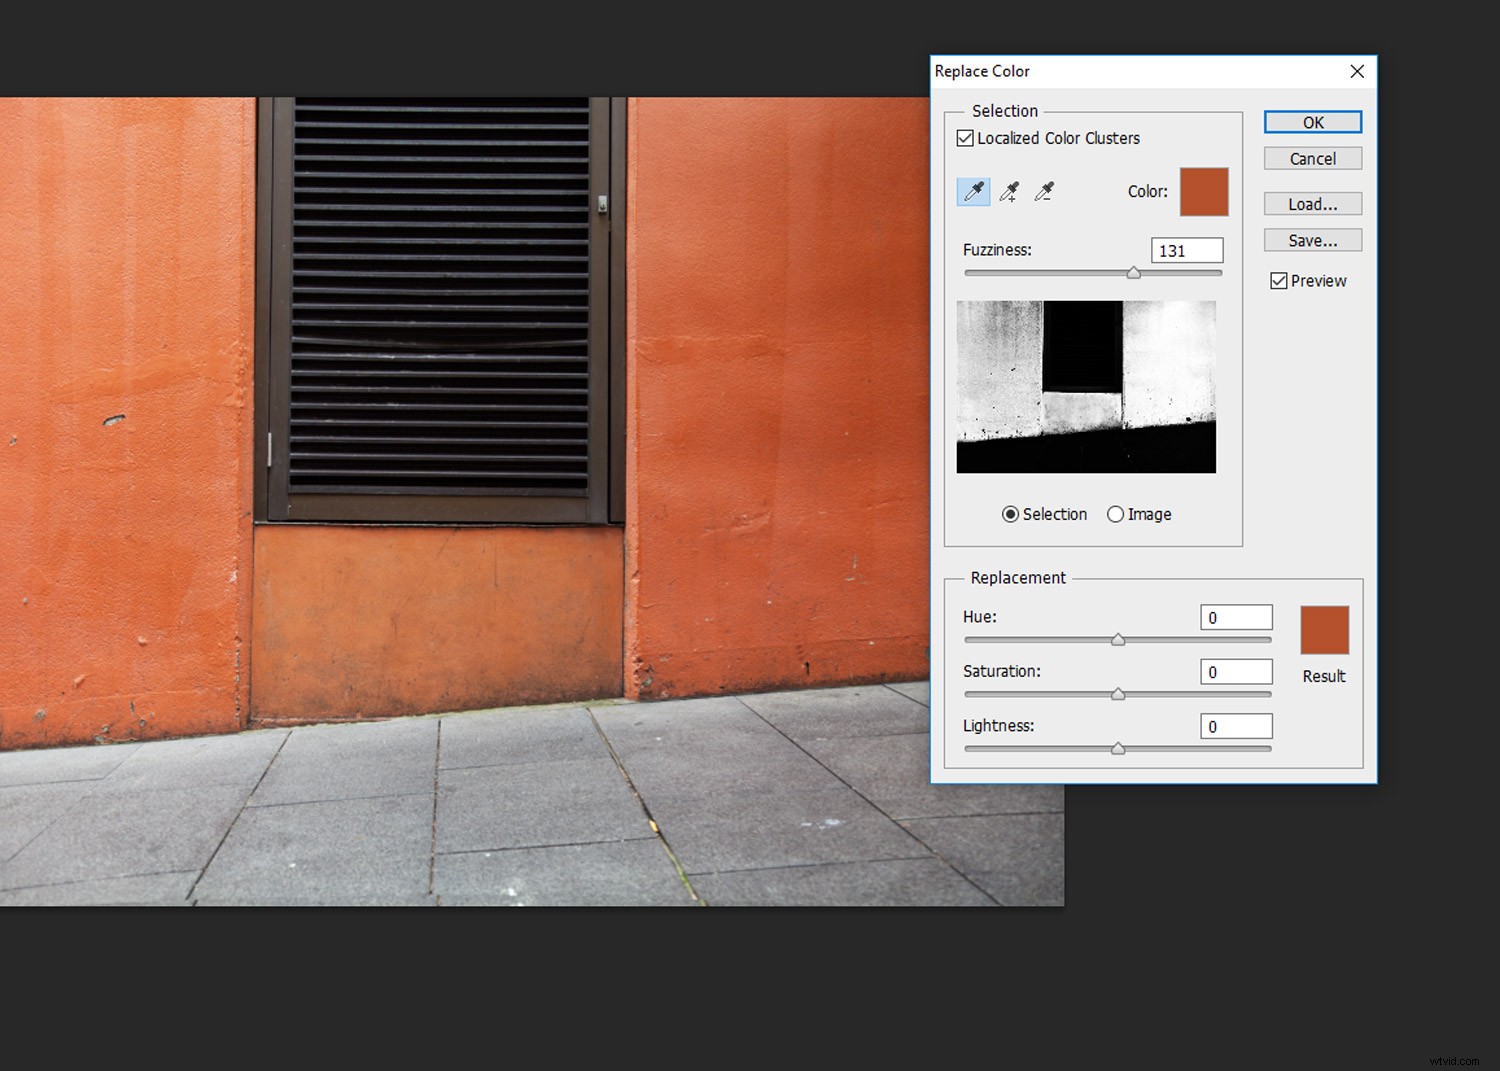The height and width of the screenshot is (1071, 1500).
Task: Switch to the Image preview mode
Action: tap(1115, 514)
